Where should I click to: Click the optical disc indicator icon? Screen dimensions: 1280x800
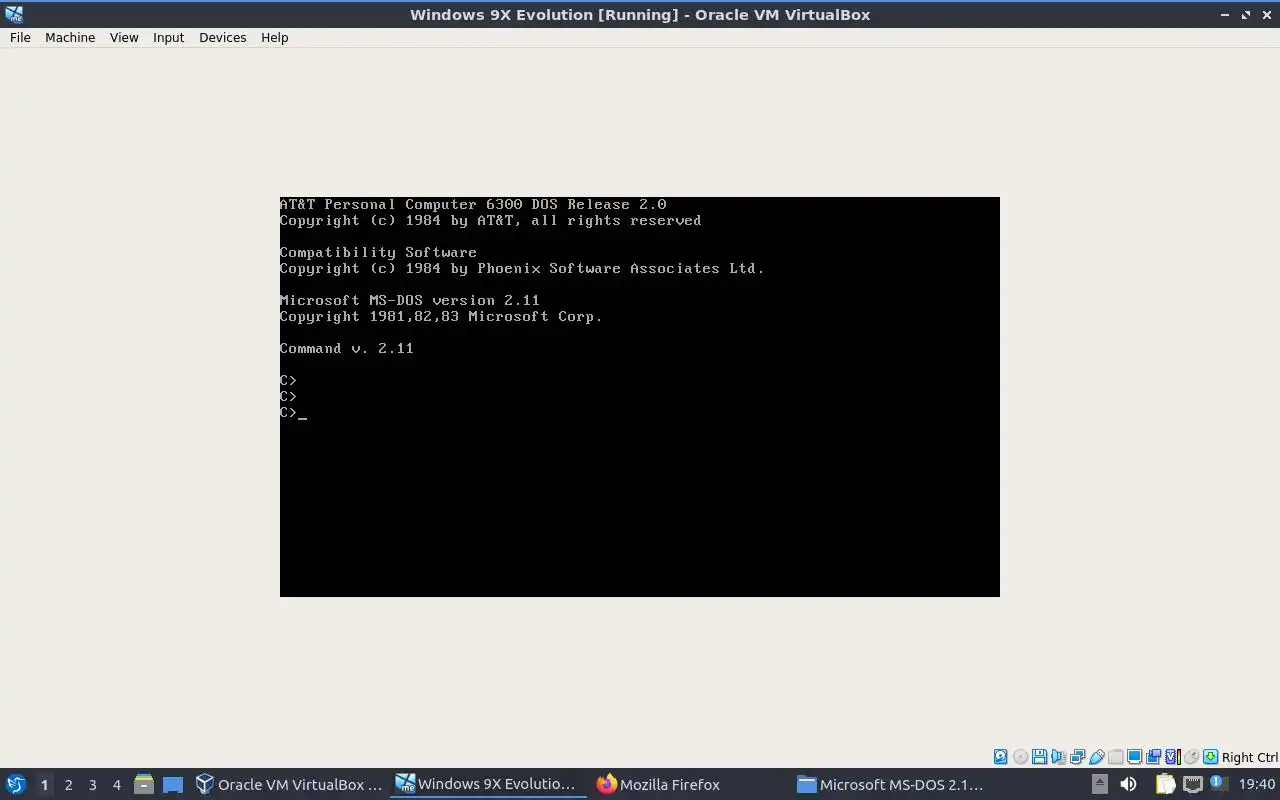1020,757
